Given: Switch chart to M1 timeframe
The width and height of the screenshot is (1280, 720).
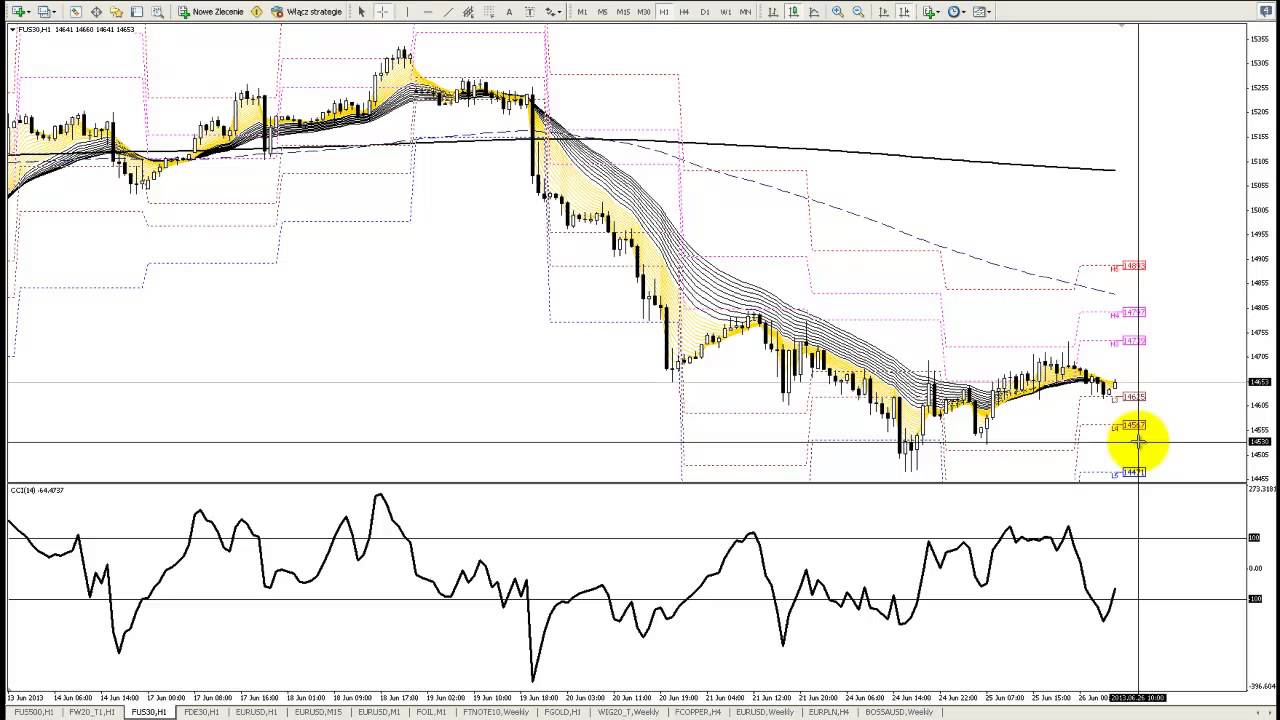Looking at the screenshot, I should tap(582, 12).
